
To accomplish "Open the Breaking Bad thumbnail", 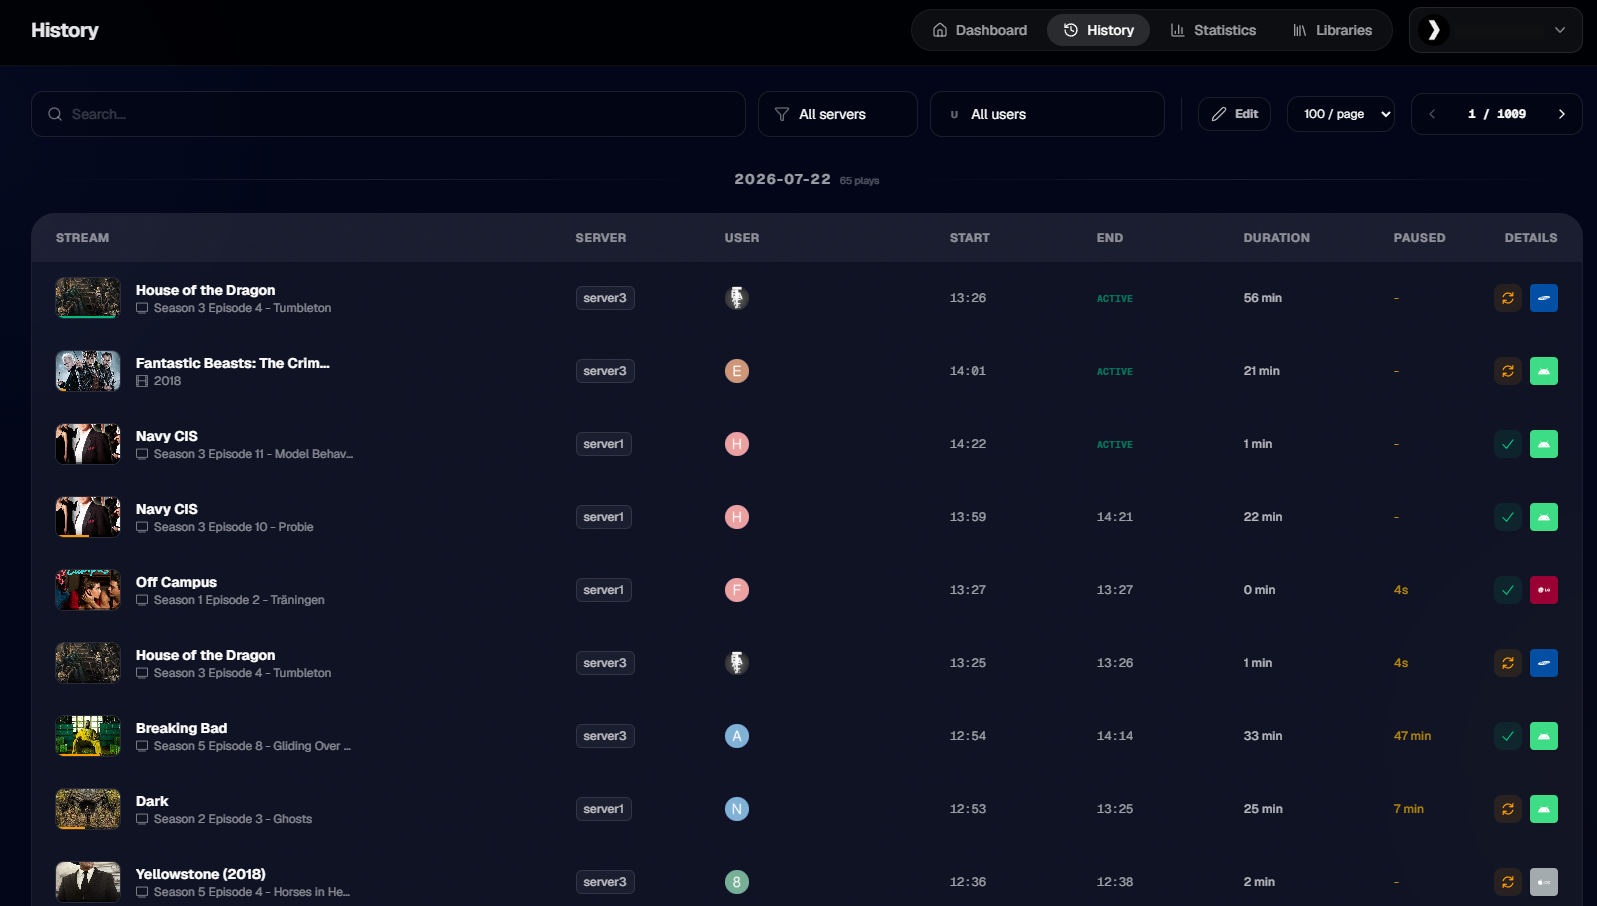I will pyautogui.click(x=88, y=736).
